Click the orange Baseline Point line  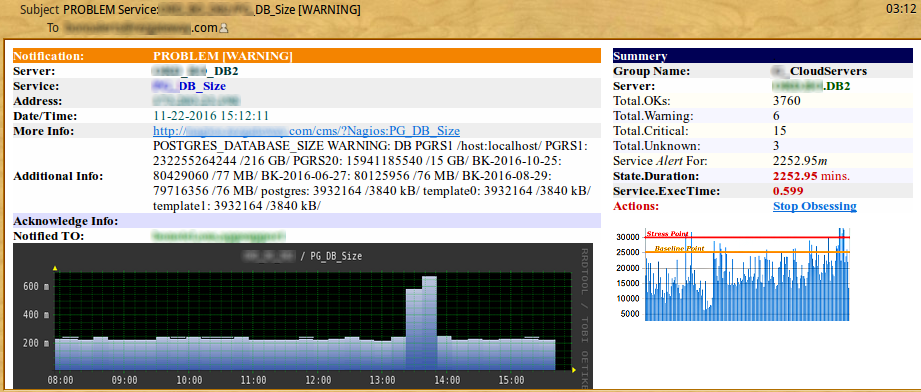(747, 252)
